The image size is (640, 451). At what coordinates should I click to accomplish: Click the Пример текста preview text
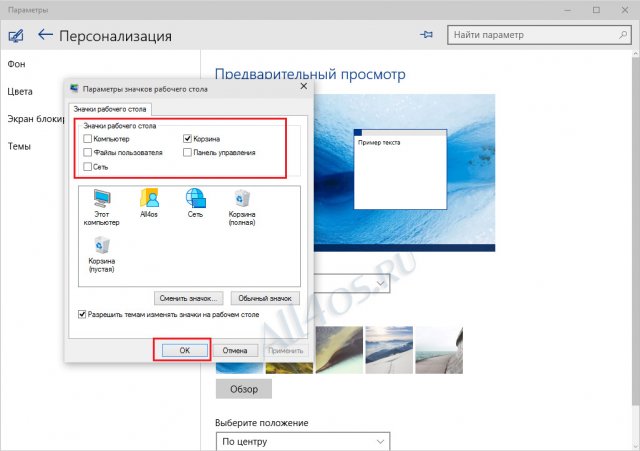pos(379,142)
